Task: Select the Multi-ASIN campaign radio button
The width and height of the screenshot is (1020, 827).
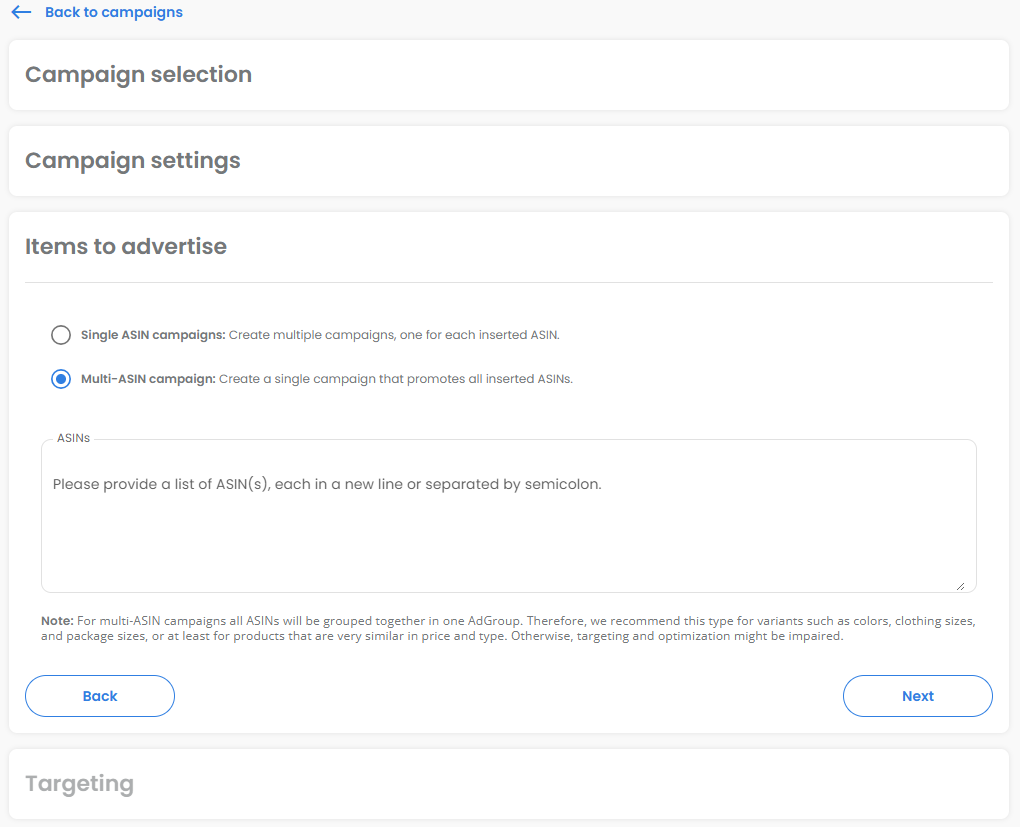Action: click(61, 379)
